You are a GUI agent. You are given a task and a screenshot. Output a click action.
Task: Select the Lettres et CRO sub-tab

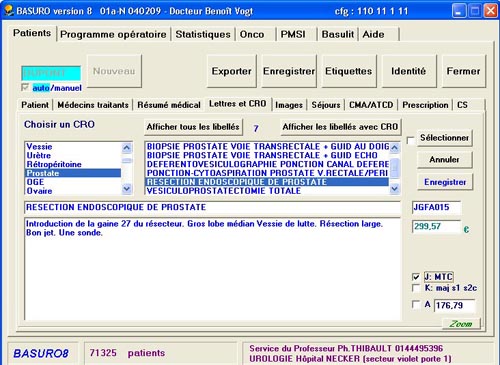pos(238,104)
